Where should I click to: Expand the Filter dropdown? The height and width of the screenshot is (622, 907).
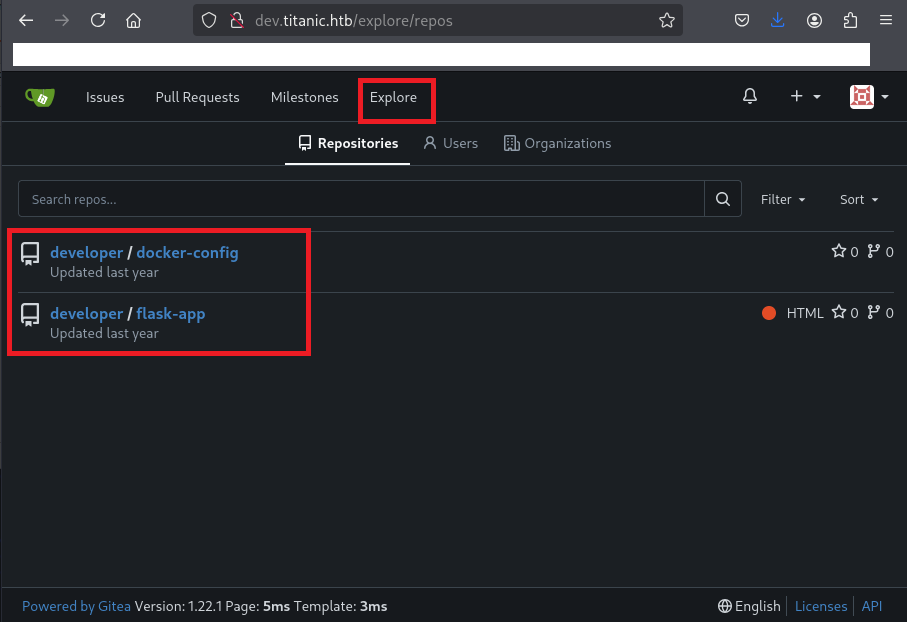[x=783, y=200]
